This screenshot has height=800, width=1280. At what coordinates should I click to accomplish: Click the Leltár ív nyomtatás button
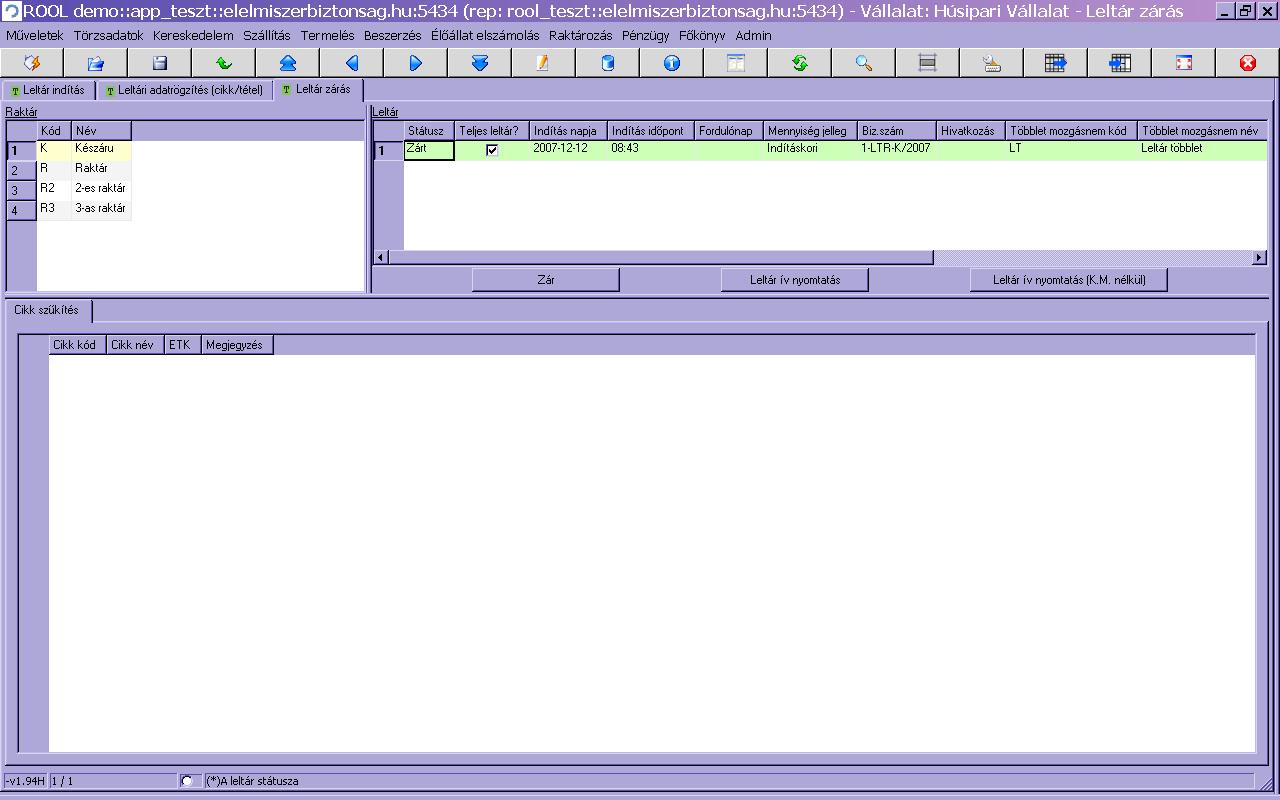tap(795, 280)
